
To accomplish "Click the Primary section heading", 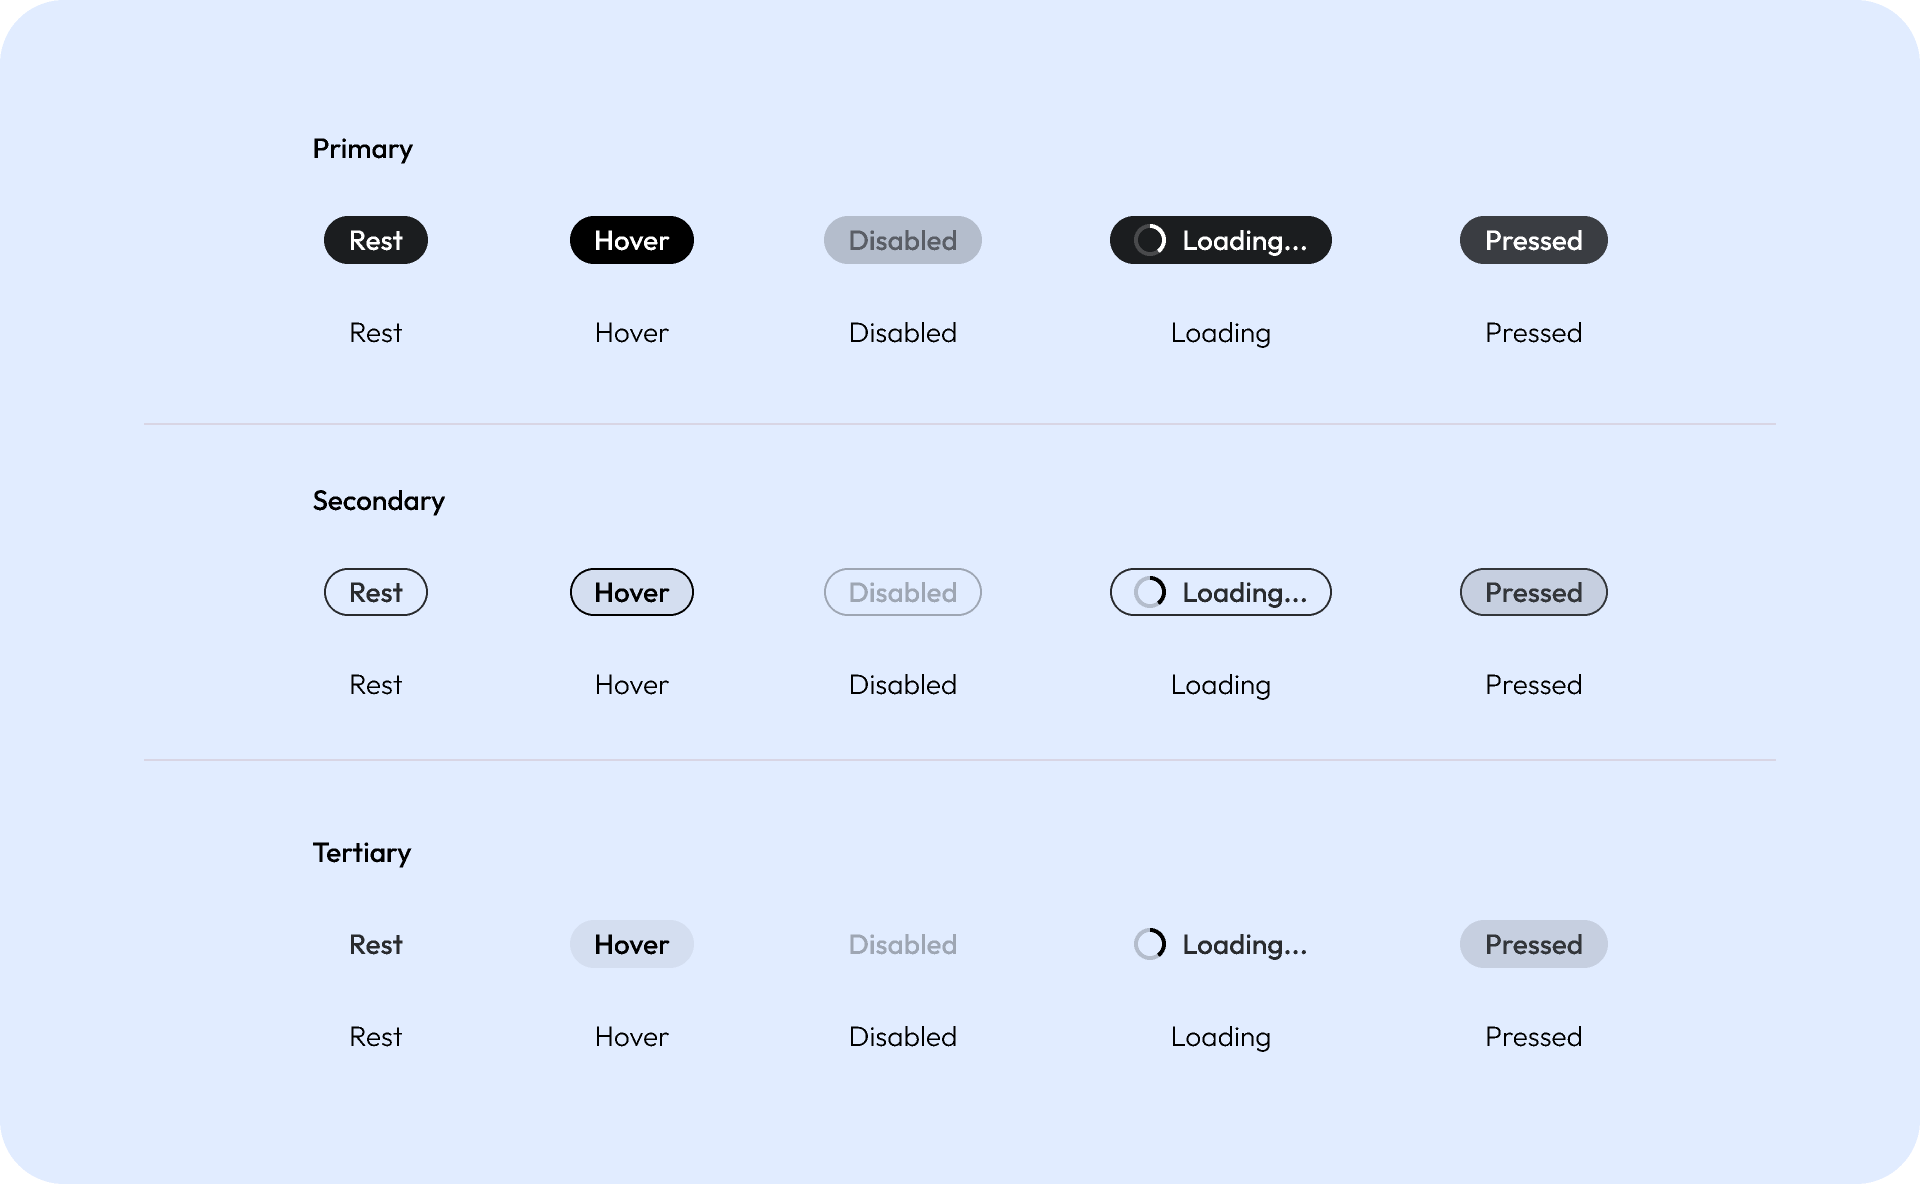I will (x=362, y=148).
